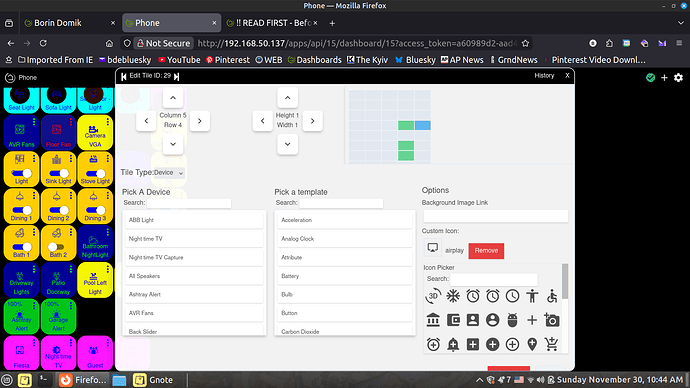Click the Background Image Link field
This screenshot has height=388, width=690.
click(x=495, y=216)
